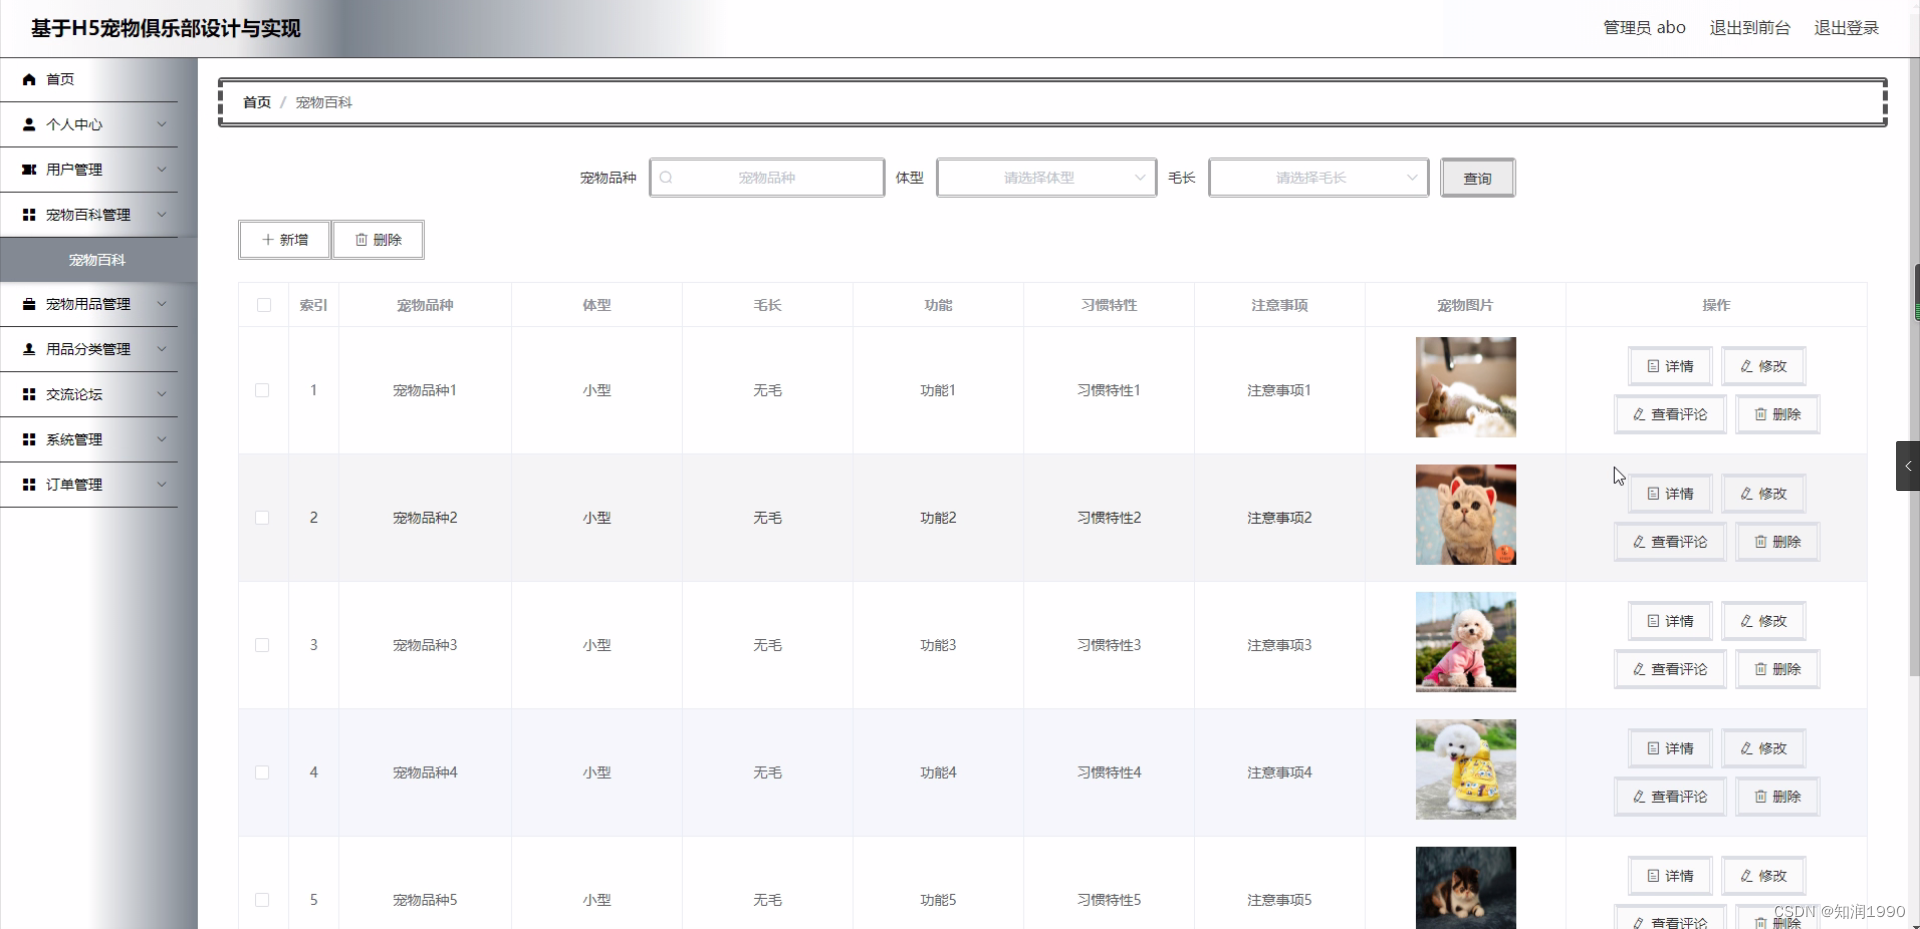Open the 毛长 dropdown
The image size is (1920, 929).
1318,177
